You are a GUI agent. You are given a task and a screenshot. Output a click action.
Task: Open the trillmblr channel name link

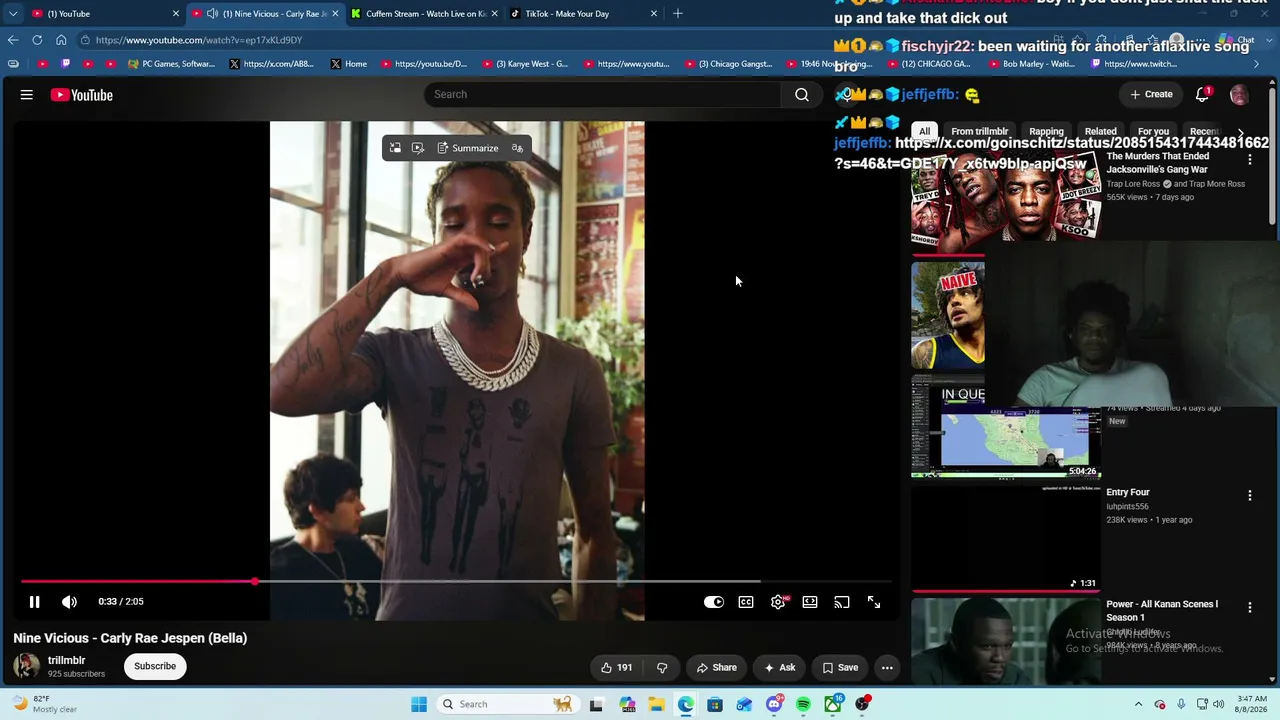point(66,660)
